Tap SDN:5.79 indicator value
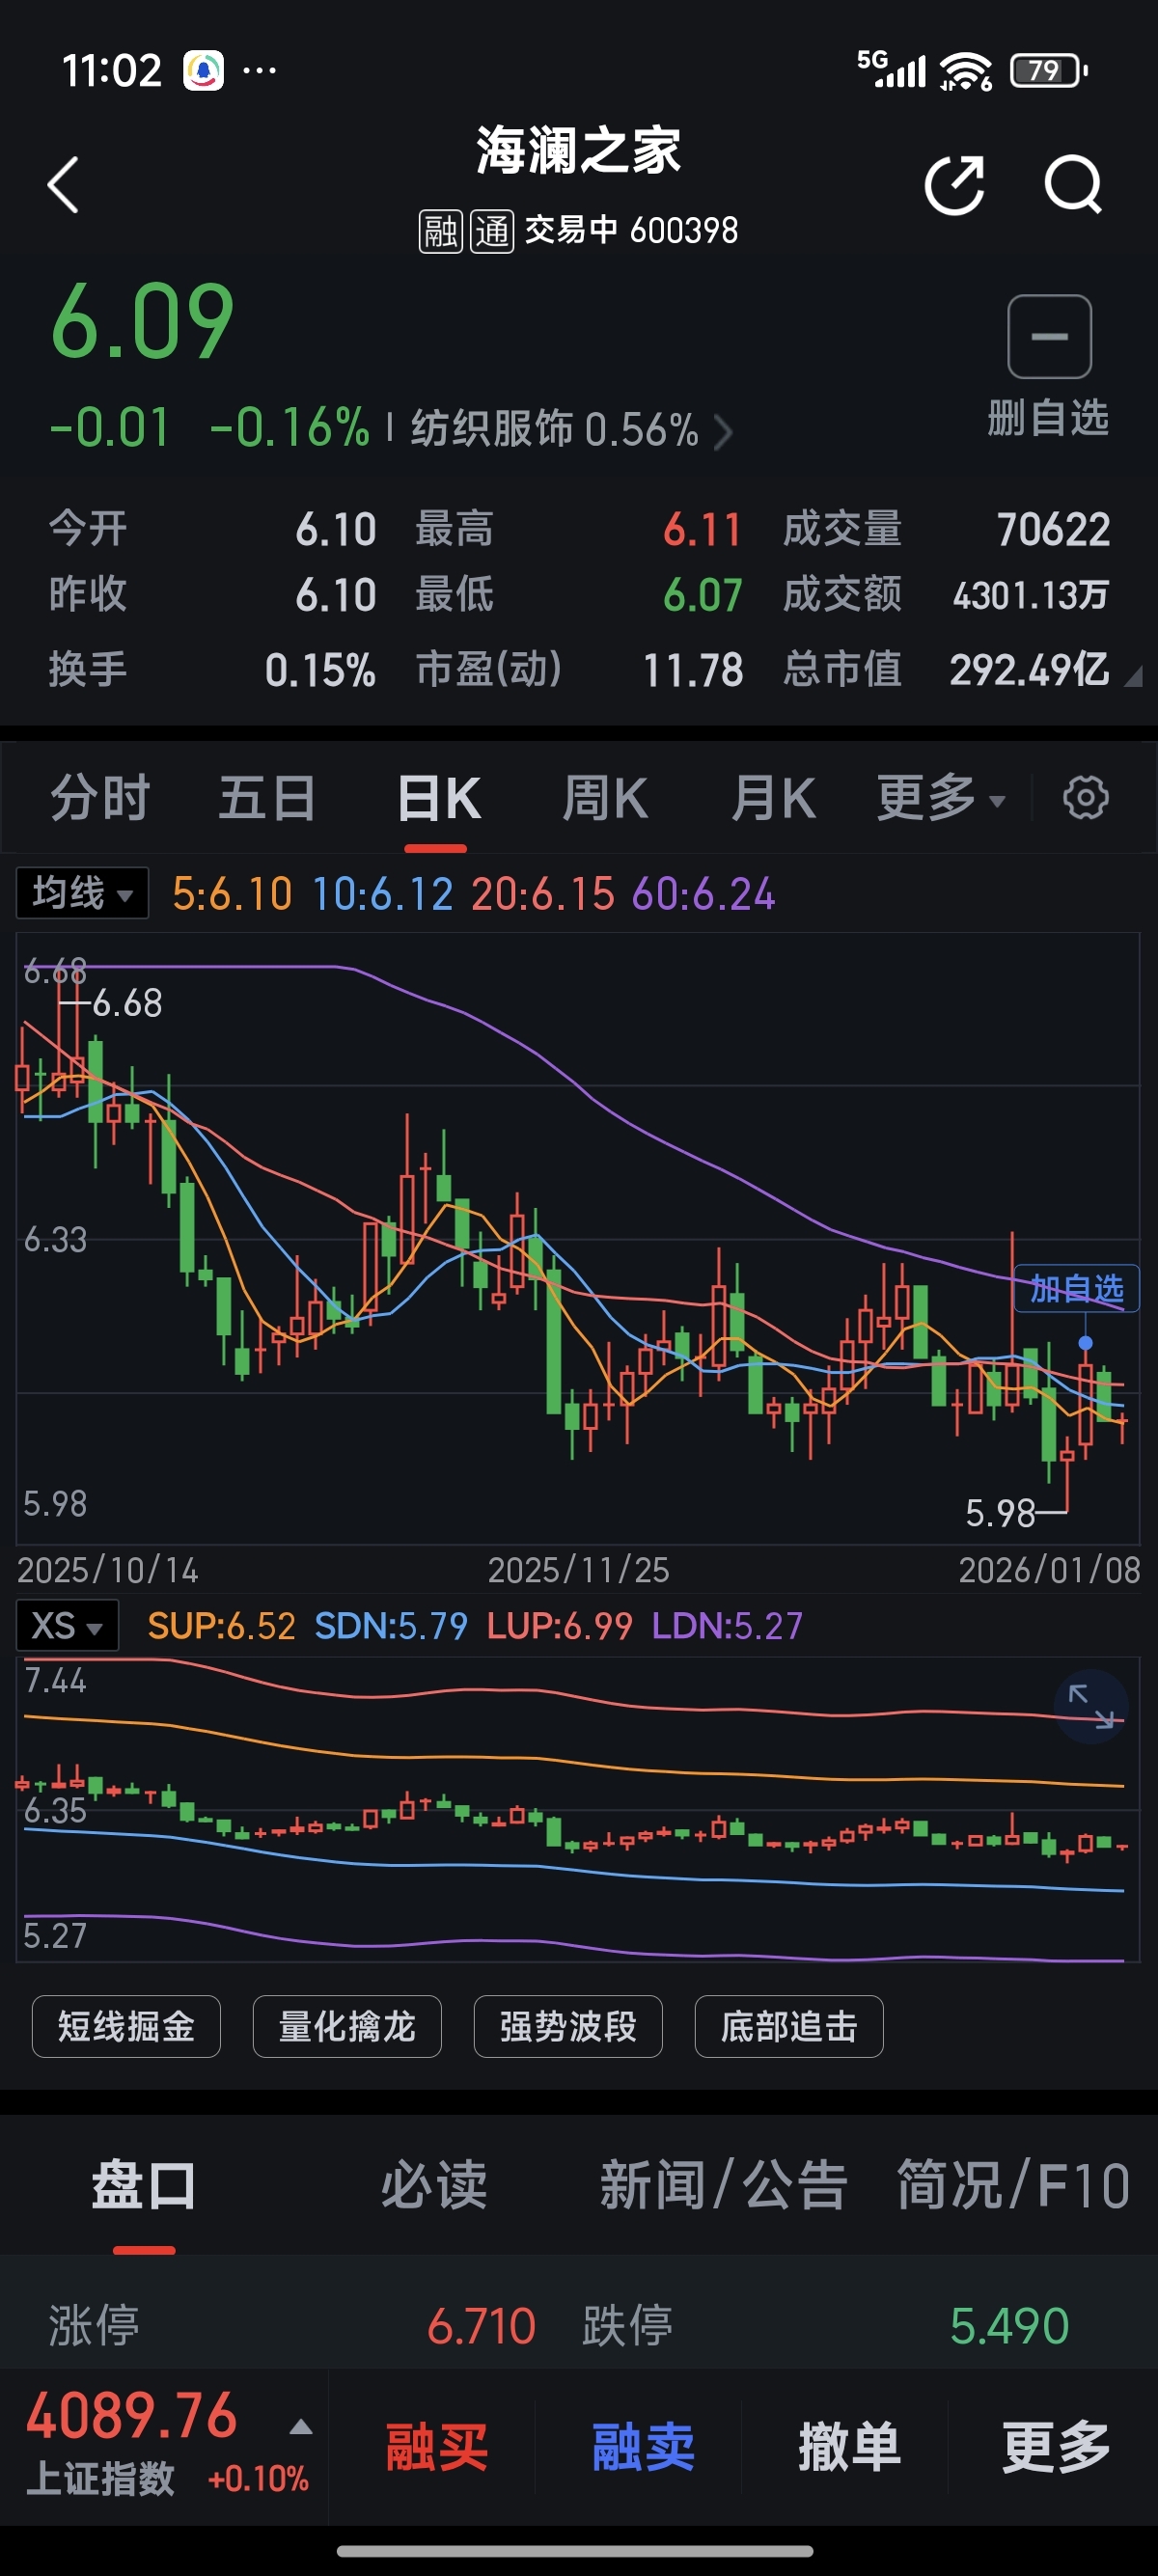Screen dimensions: 1158x2576 click(391, 1626)
